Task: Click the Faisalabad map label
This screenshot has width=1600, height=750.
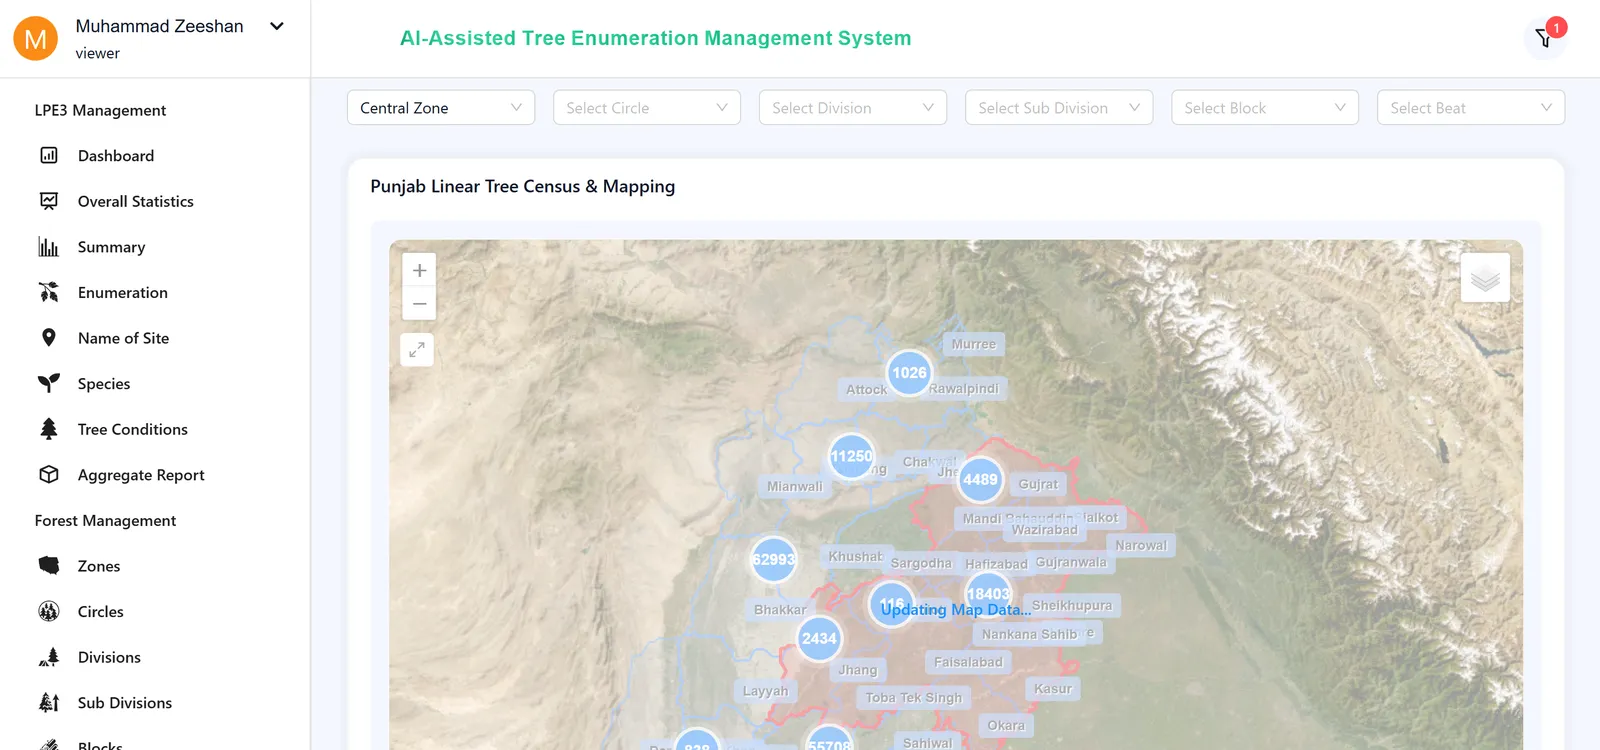Action: (x=968, y=662)
